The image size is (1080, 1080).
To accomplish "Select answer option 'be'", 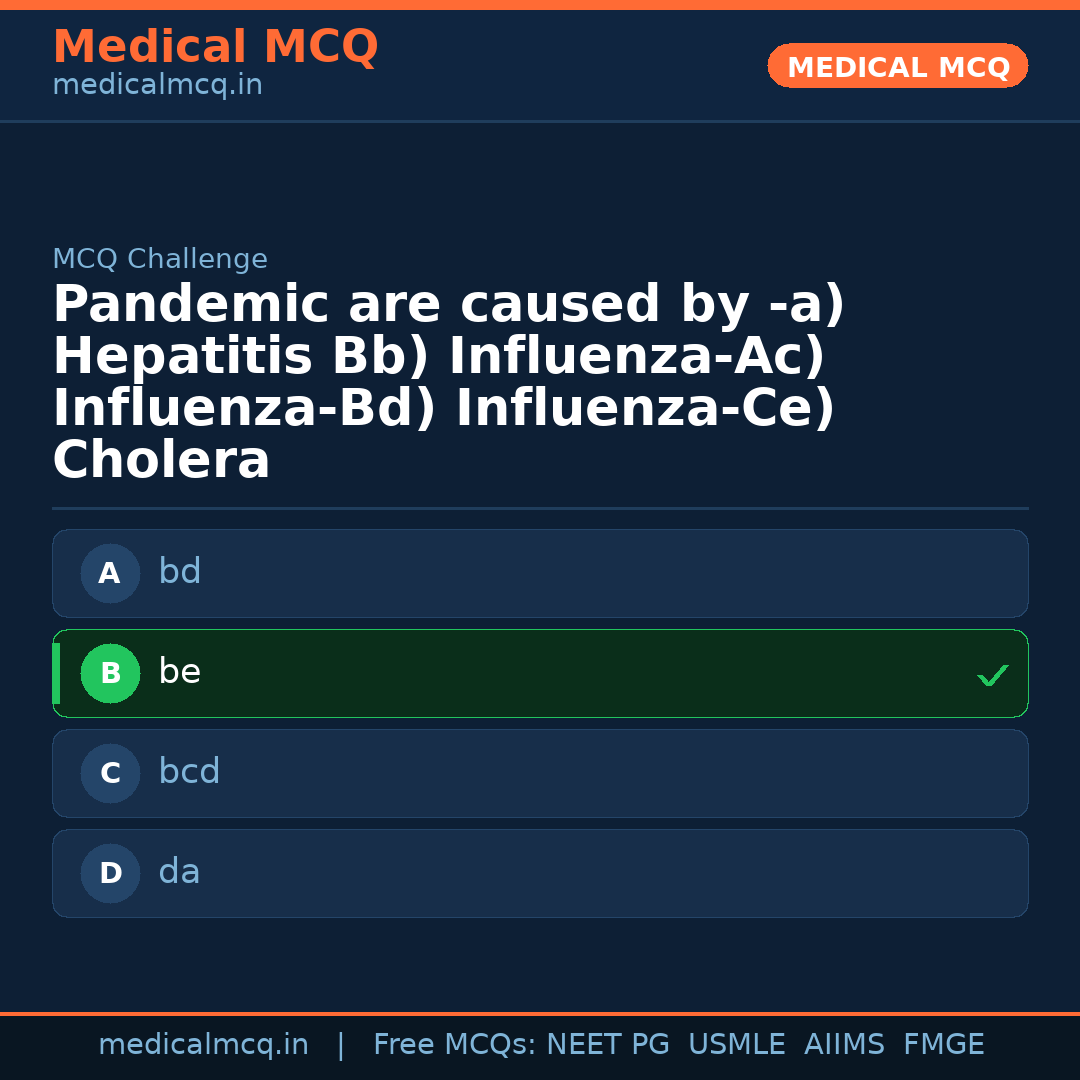I will pyautogui.click(x=540, y=673).
